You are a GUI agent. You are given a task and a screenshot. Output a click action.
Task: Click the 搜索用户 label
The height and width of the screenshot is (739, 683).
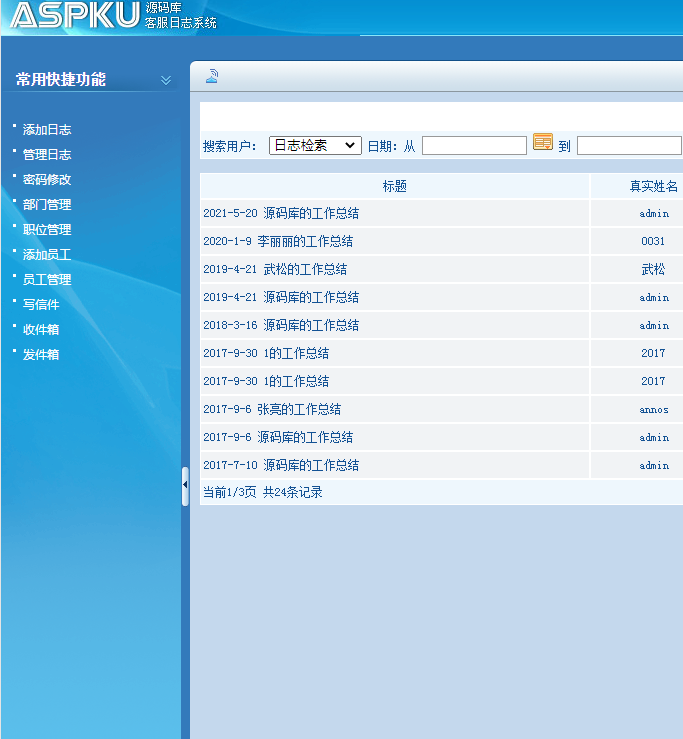(x=230, y=146)
